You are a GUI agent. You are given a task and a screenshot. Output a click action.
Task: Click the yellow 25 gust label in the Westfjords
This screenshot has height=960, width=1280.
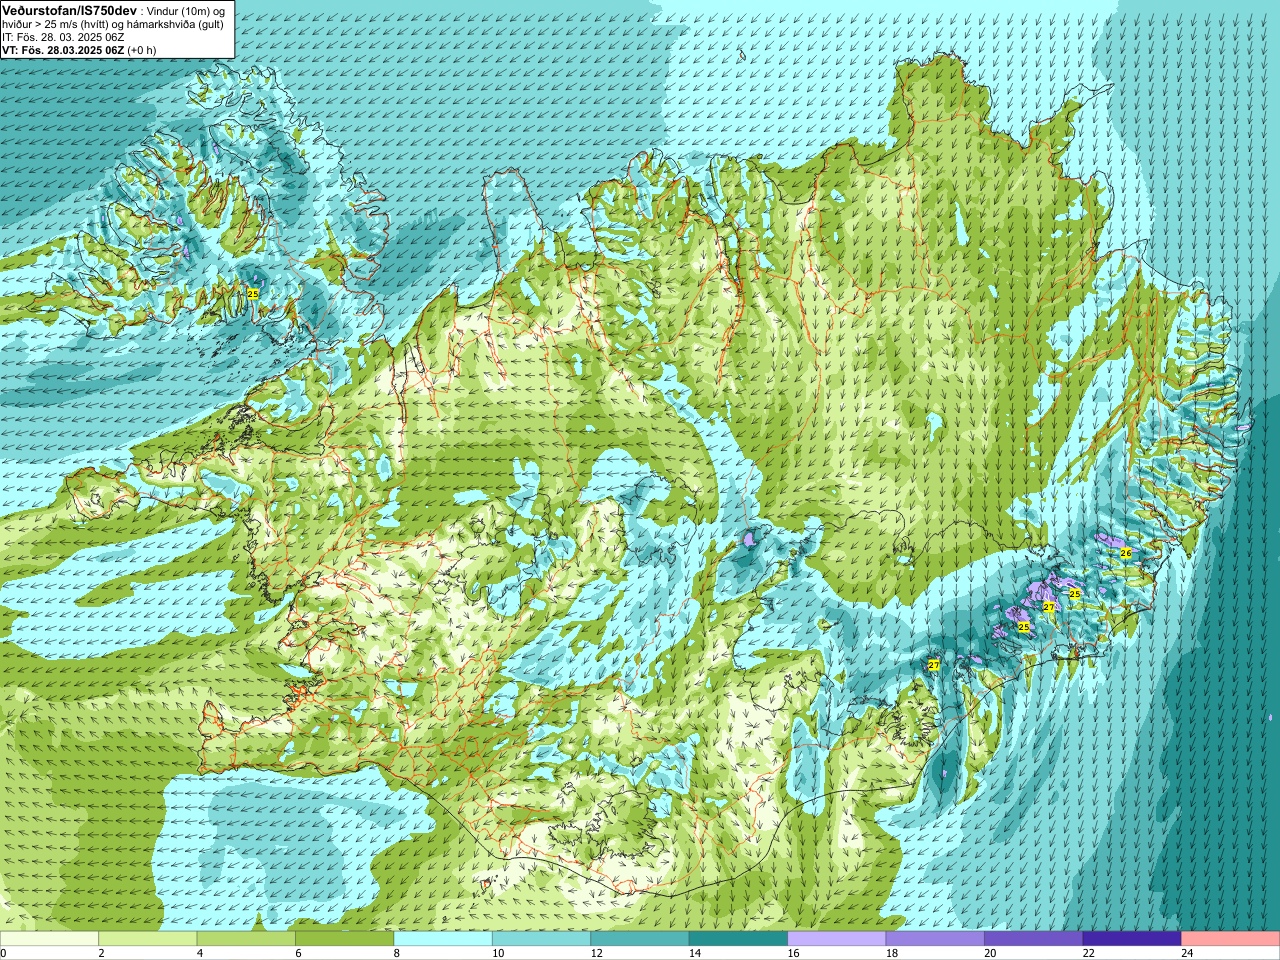pos(253,293)
